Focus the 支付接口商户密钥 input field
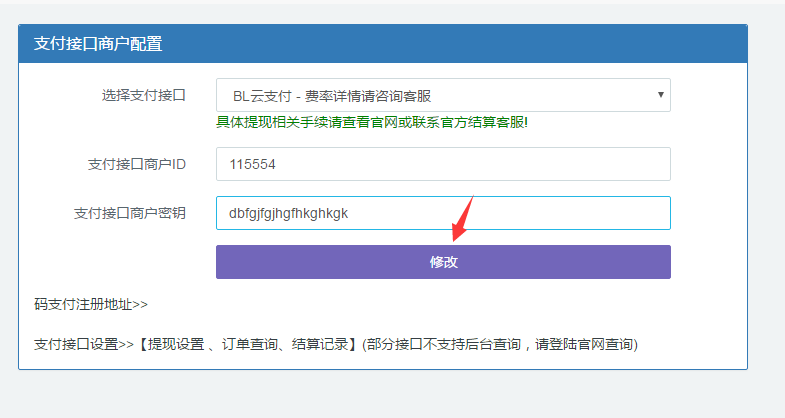 point(443,213)
